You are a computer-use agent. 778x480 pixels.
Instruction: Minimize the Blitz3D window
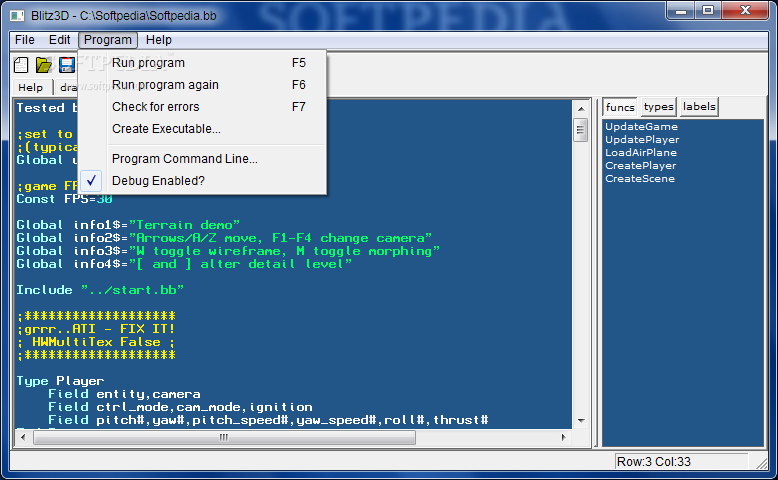(681, 10)
